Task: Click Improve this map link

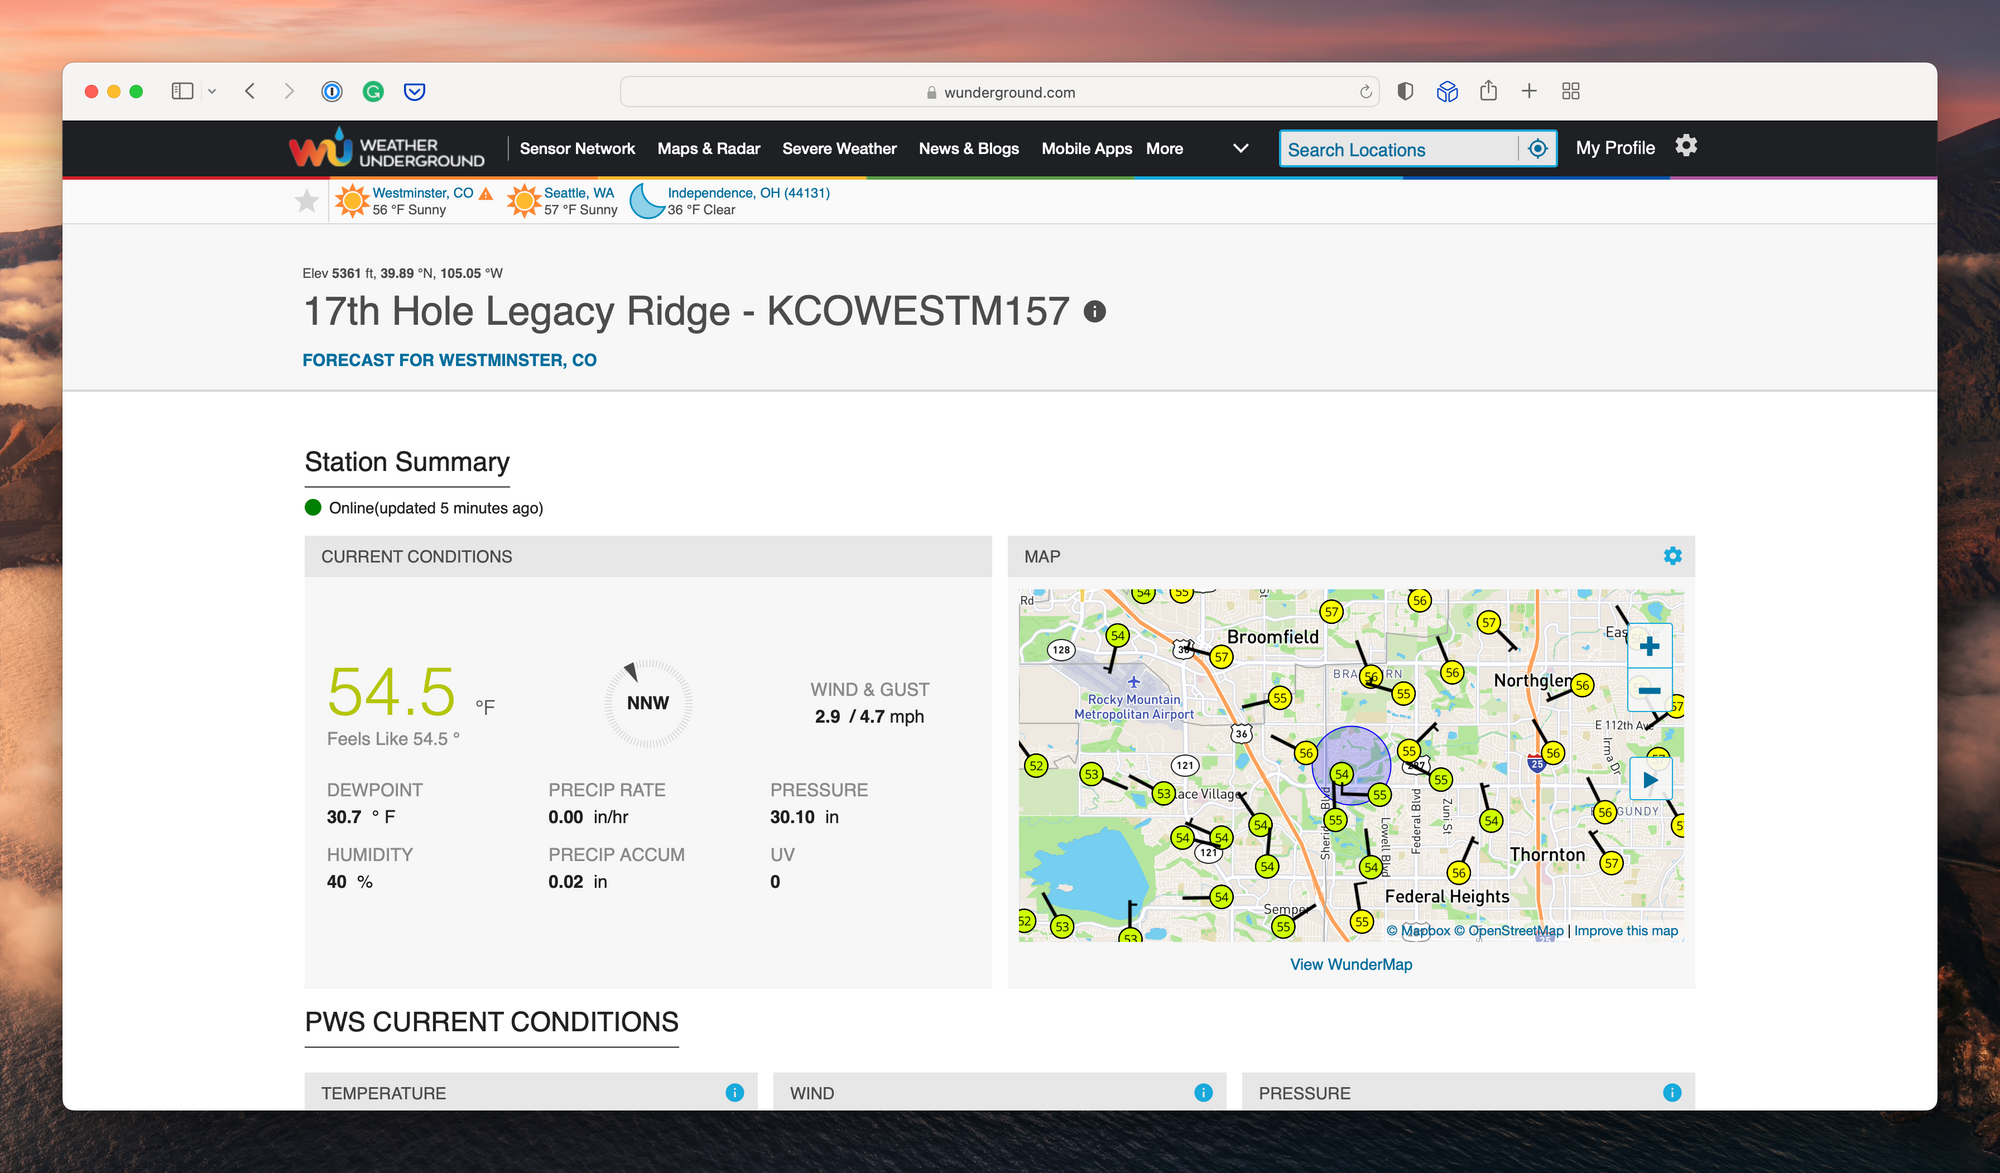Action: 1626,930
